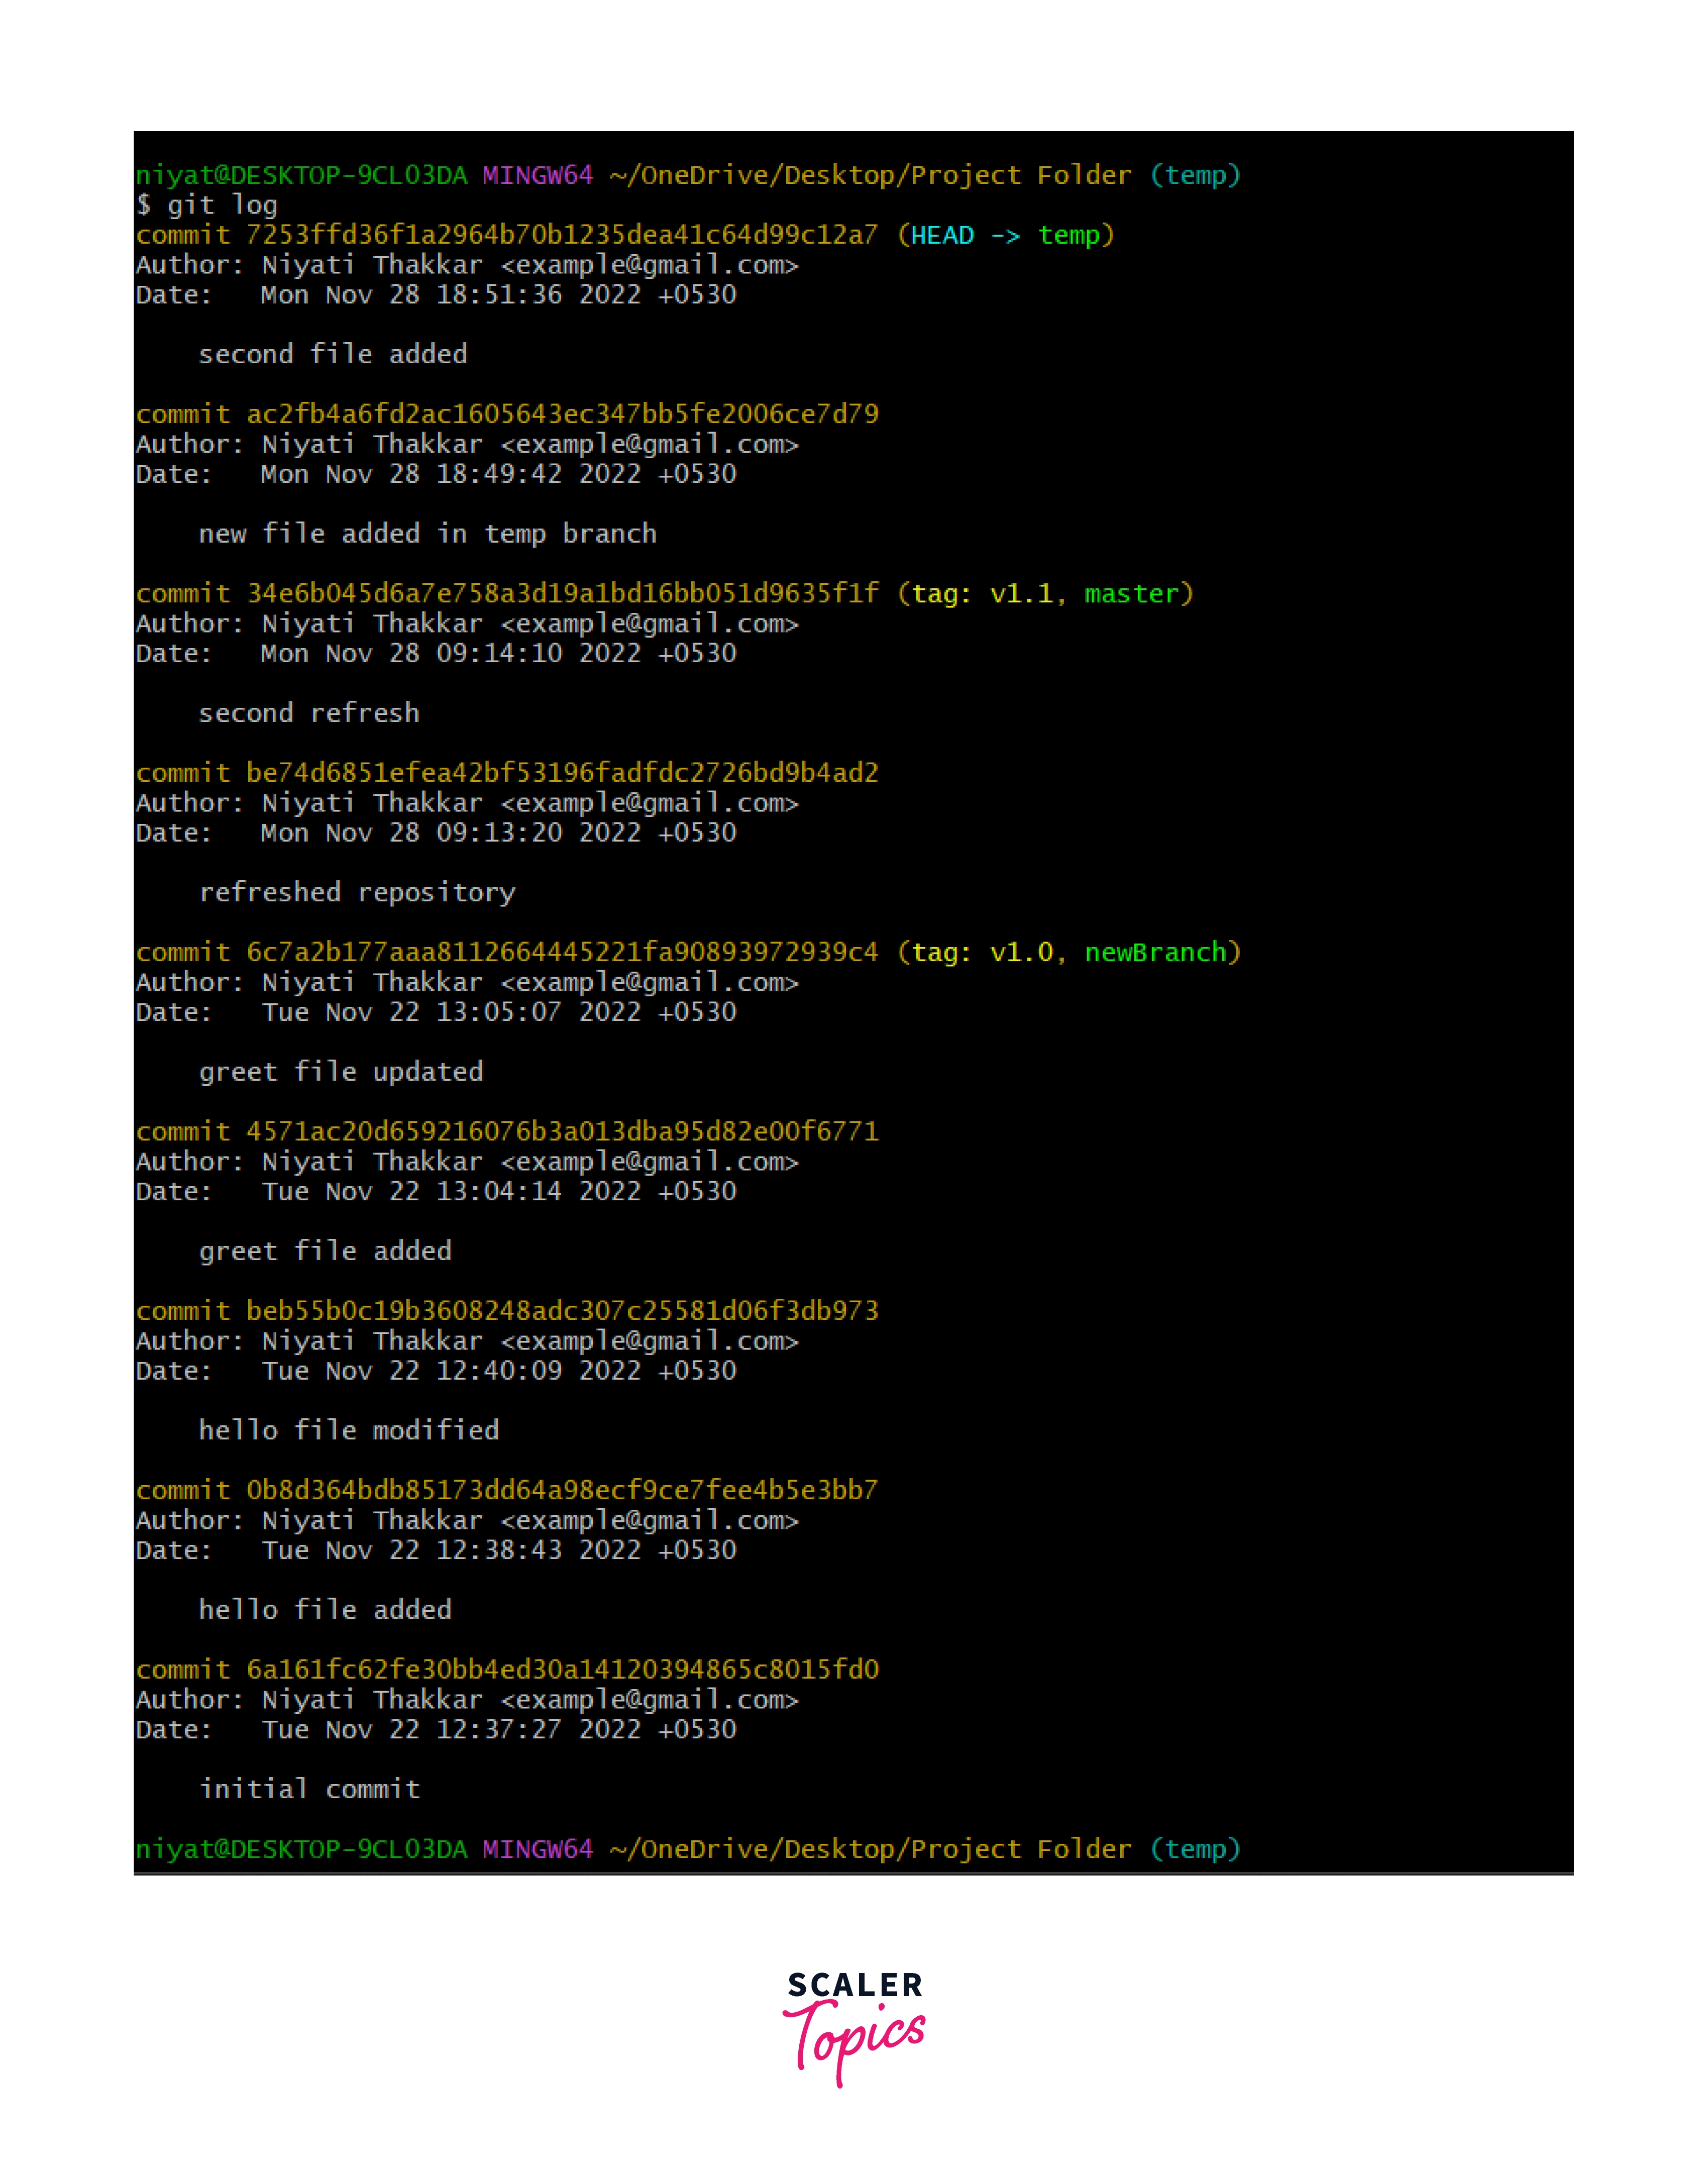Click MINGW64 in the top prompt
The width and height of the screenshot is (1708, 2182).
point(537,175)
